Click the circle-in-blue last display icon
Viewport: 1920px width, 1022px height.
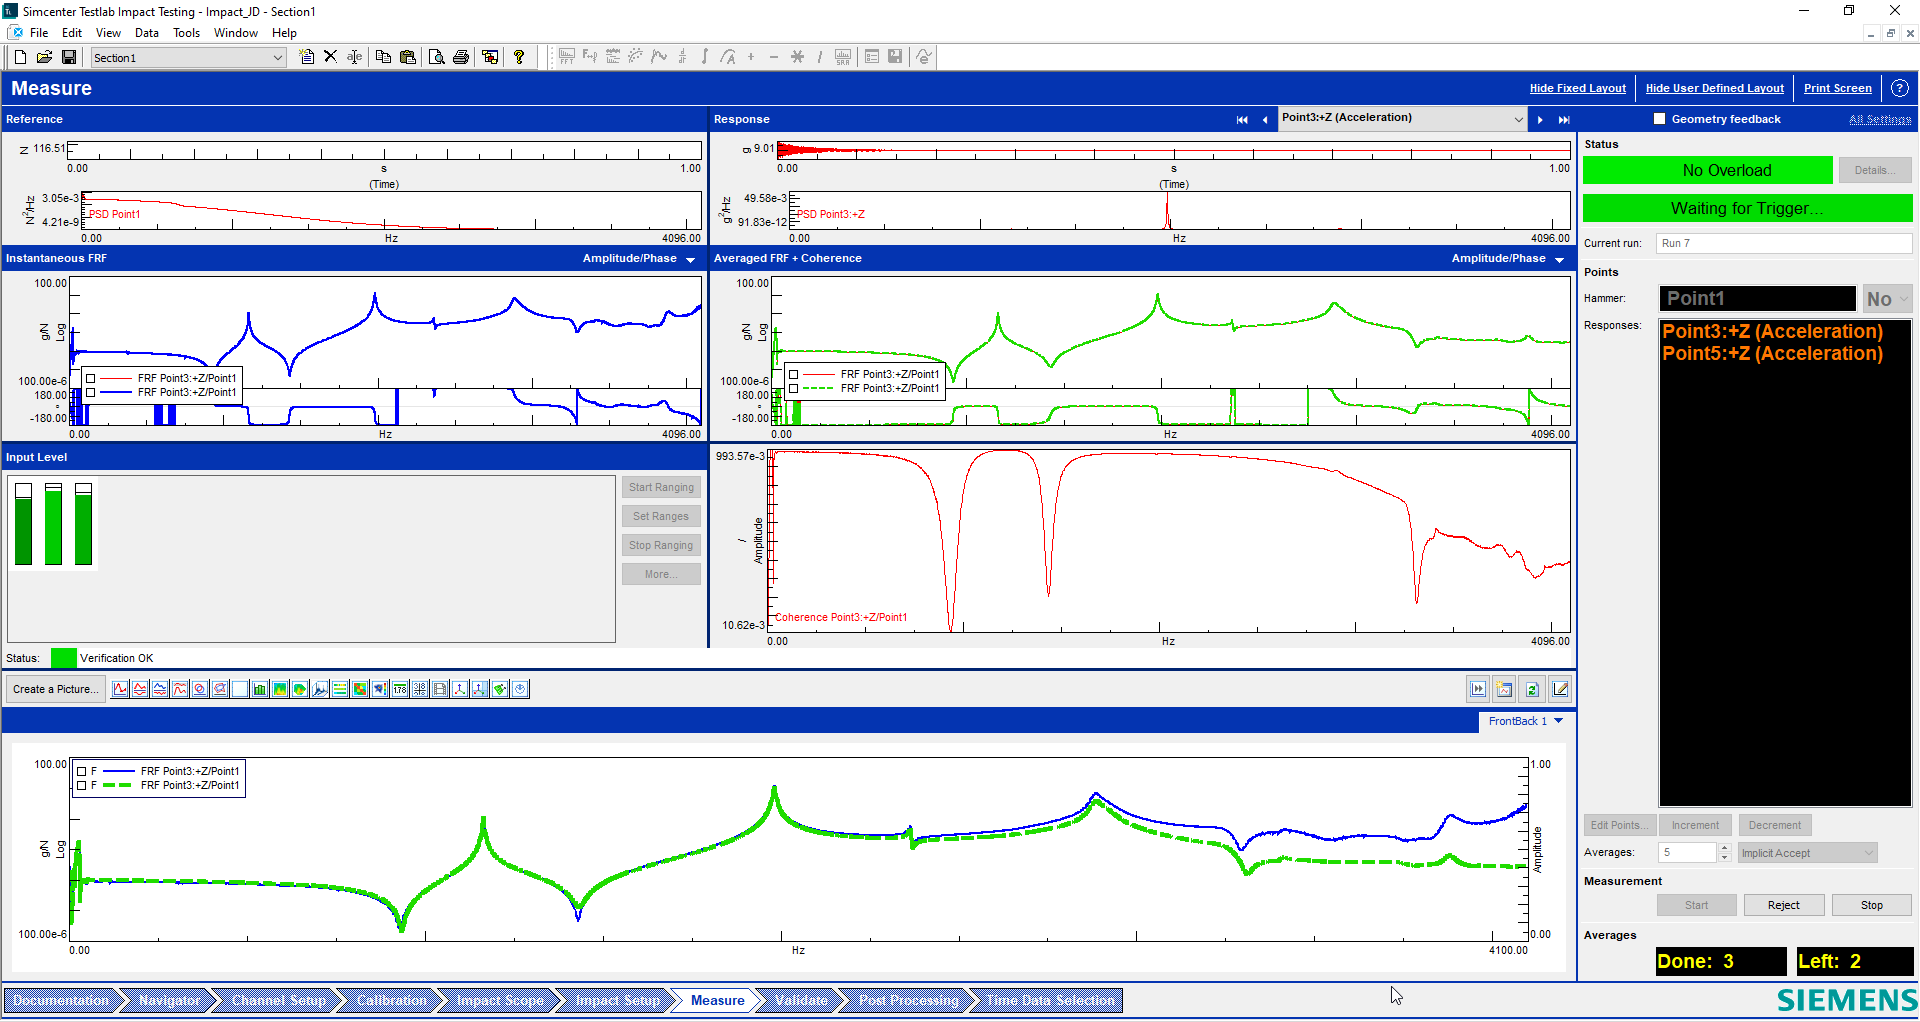(x=520, y=689)
